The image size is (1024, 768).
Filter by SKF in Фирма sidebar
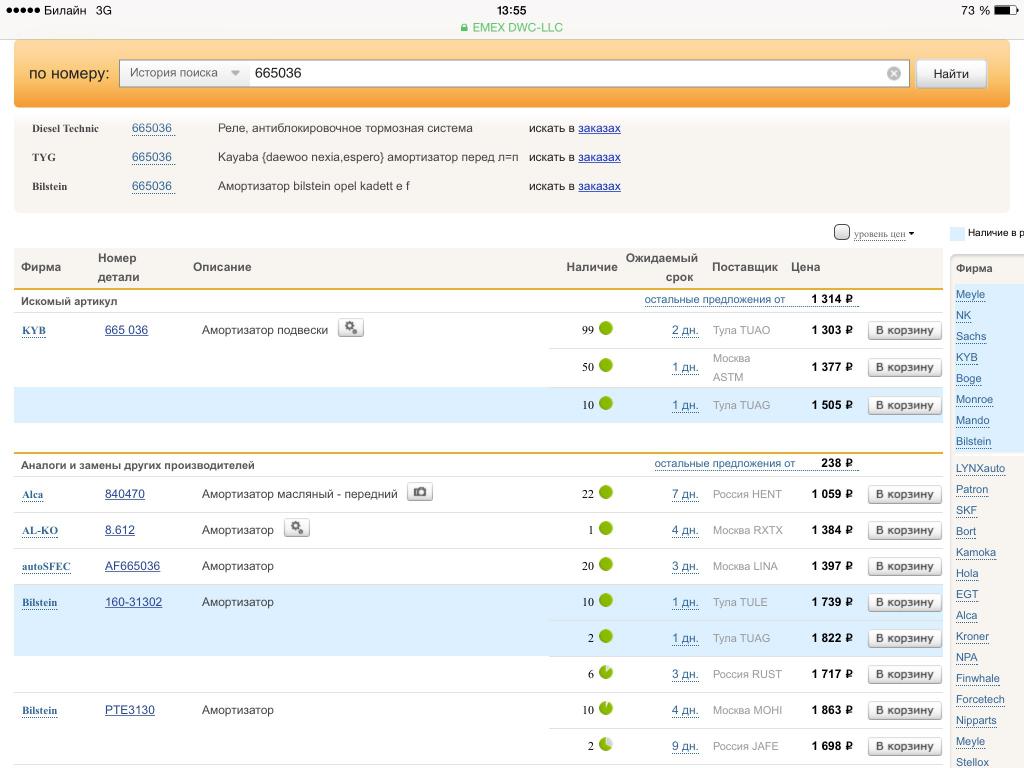coord(966,510)
